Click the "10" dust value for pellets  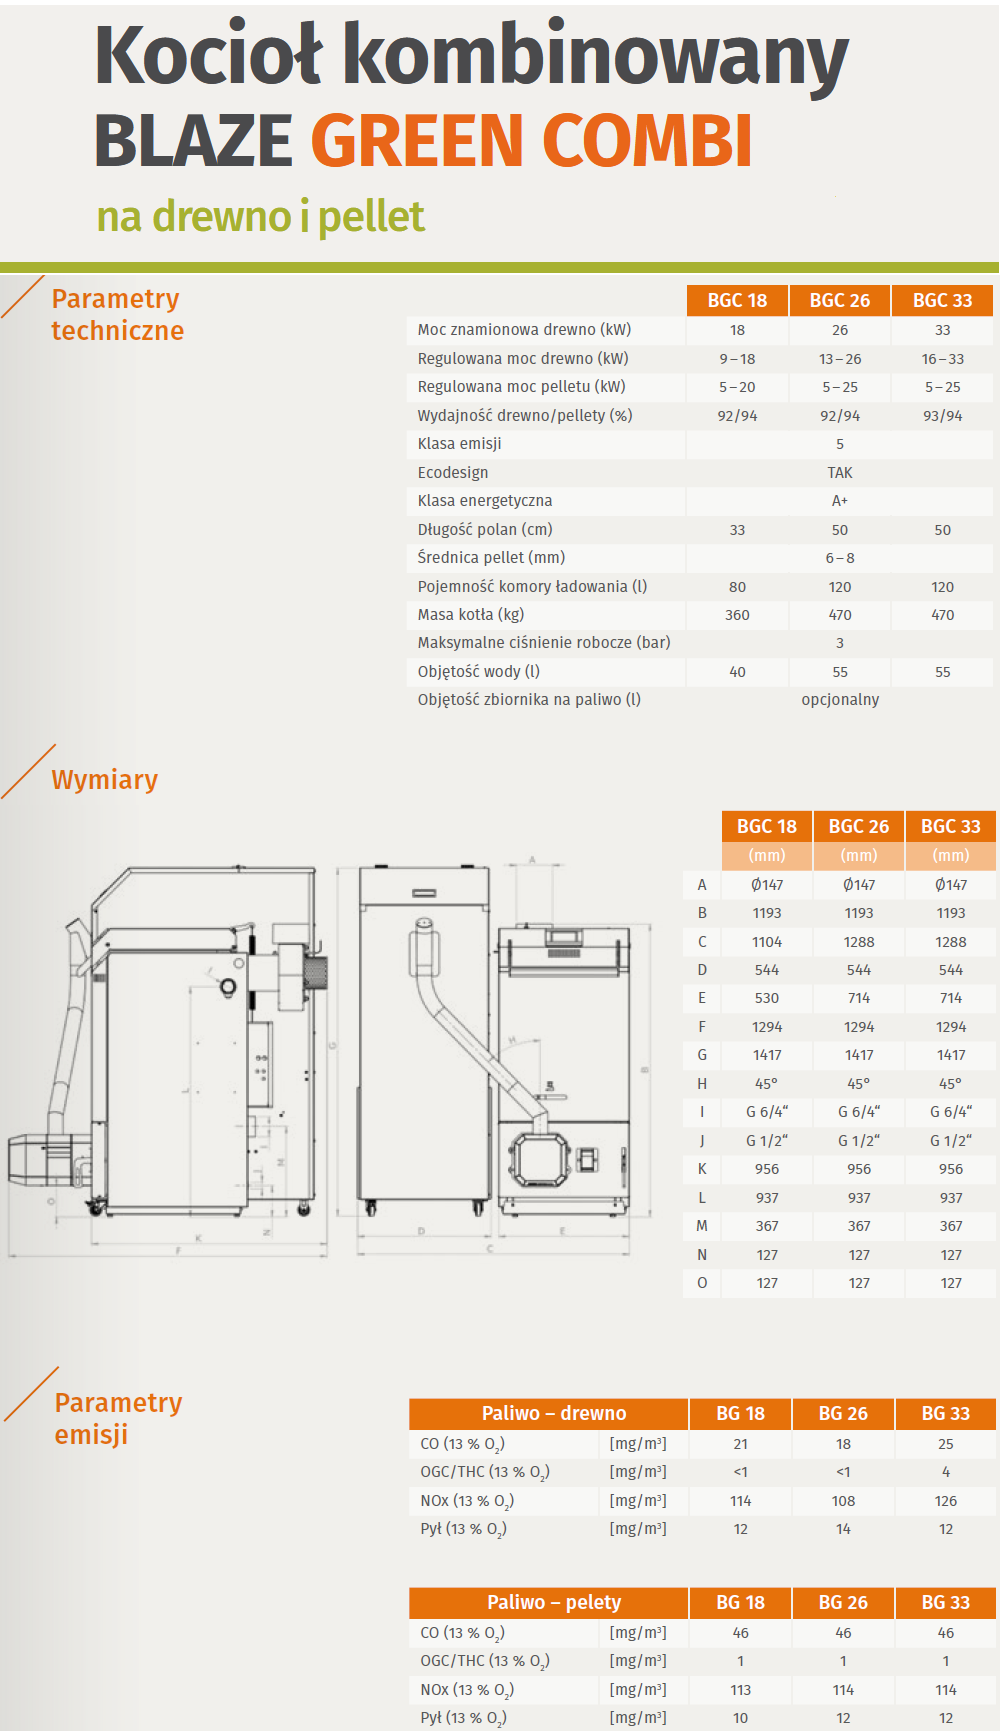(x=740, y=1718)
